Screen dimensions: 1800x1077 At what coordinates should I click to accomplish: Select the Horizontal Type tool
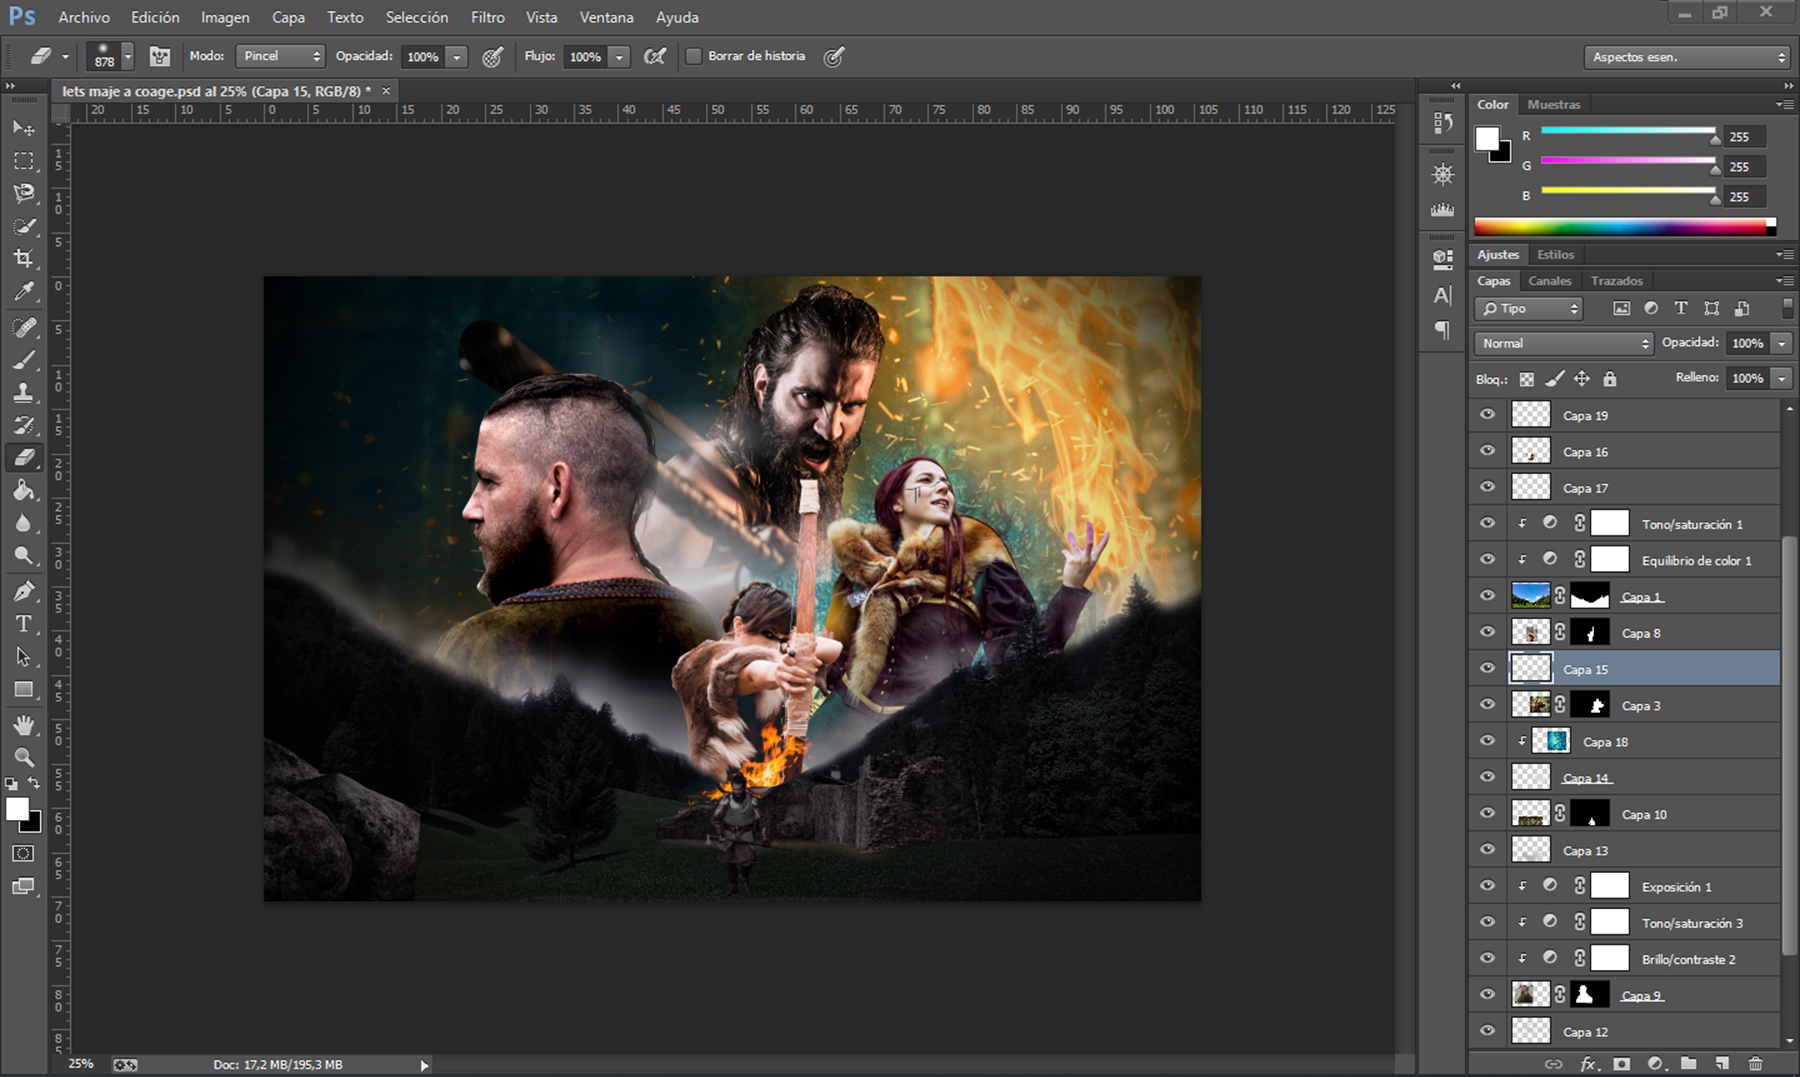click(x=24, y=624)
